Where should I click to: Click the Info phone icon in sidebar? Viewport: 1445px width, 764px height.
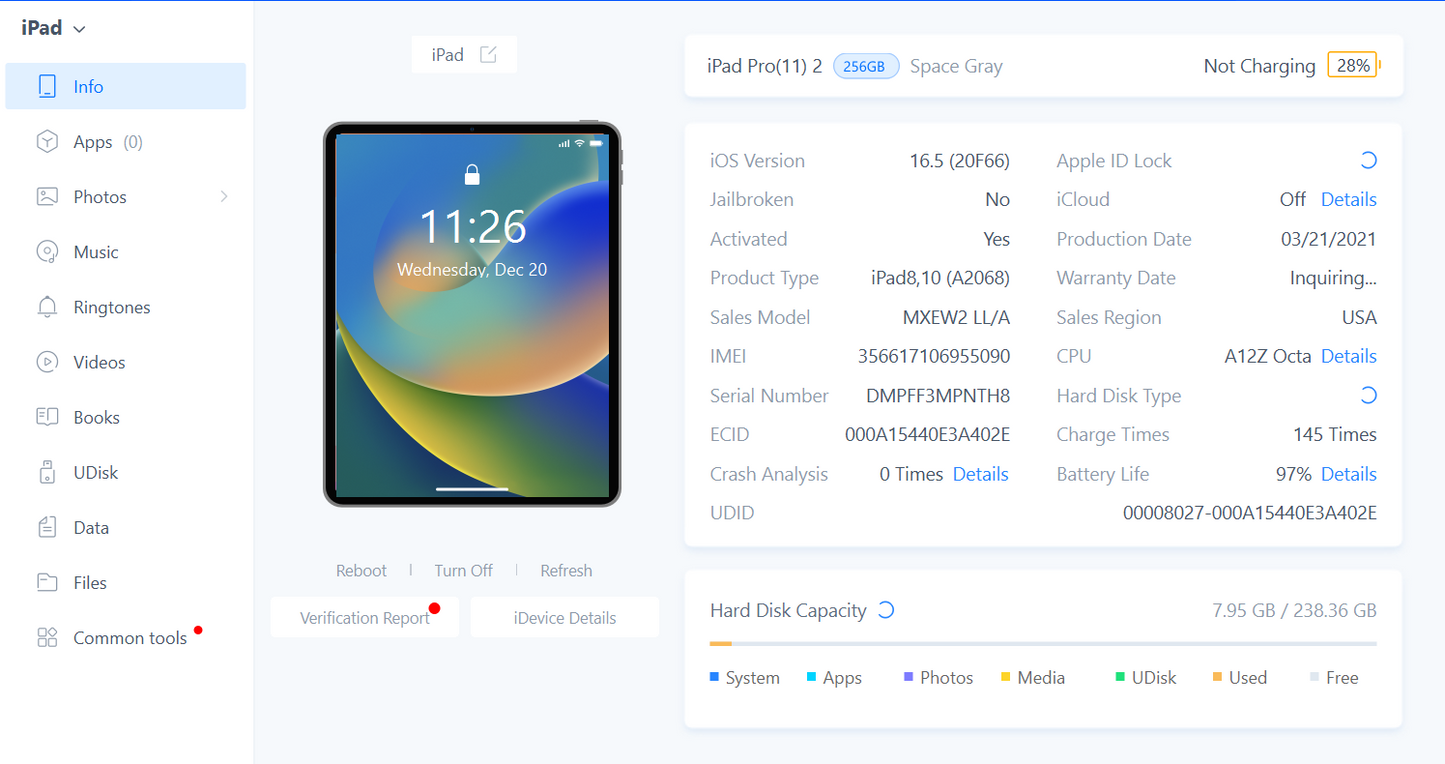47,87
